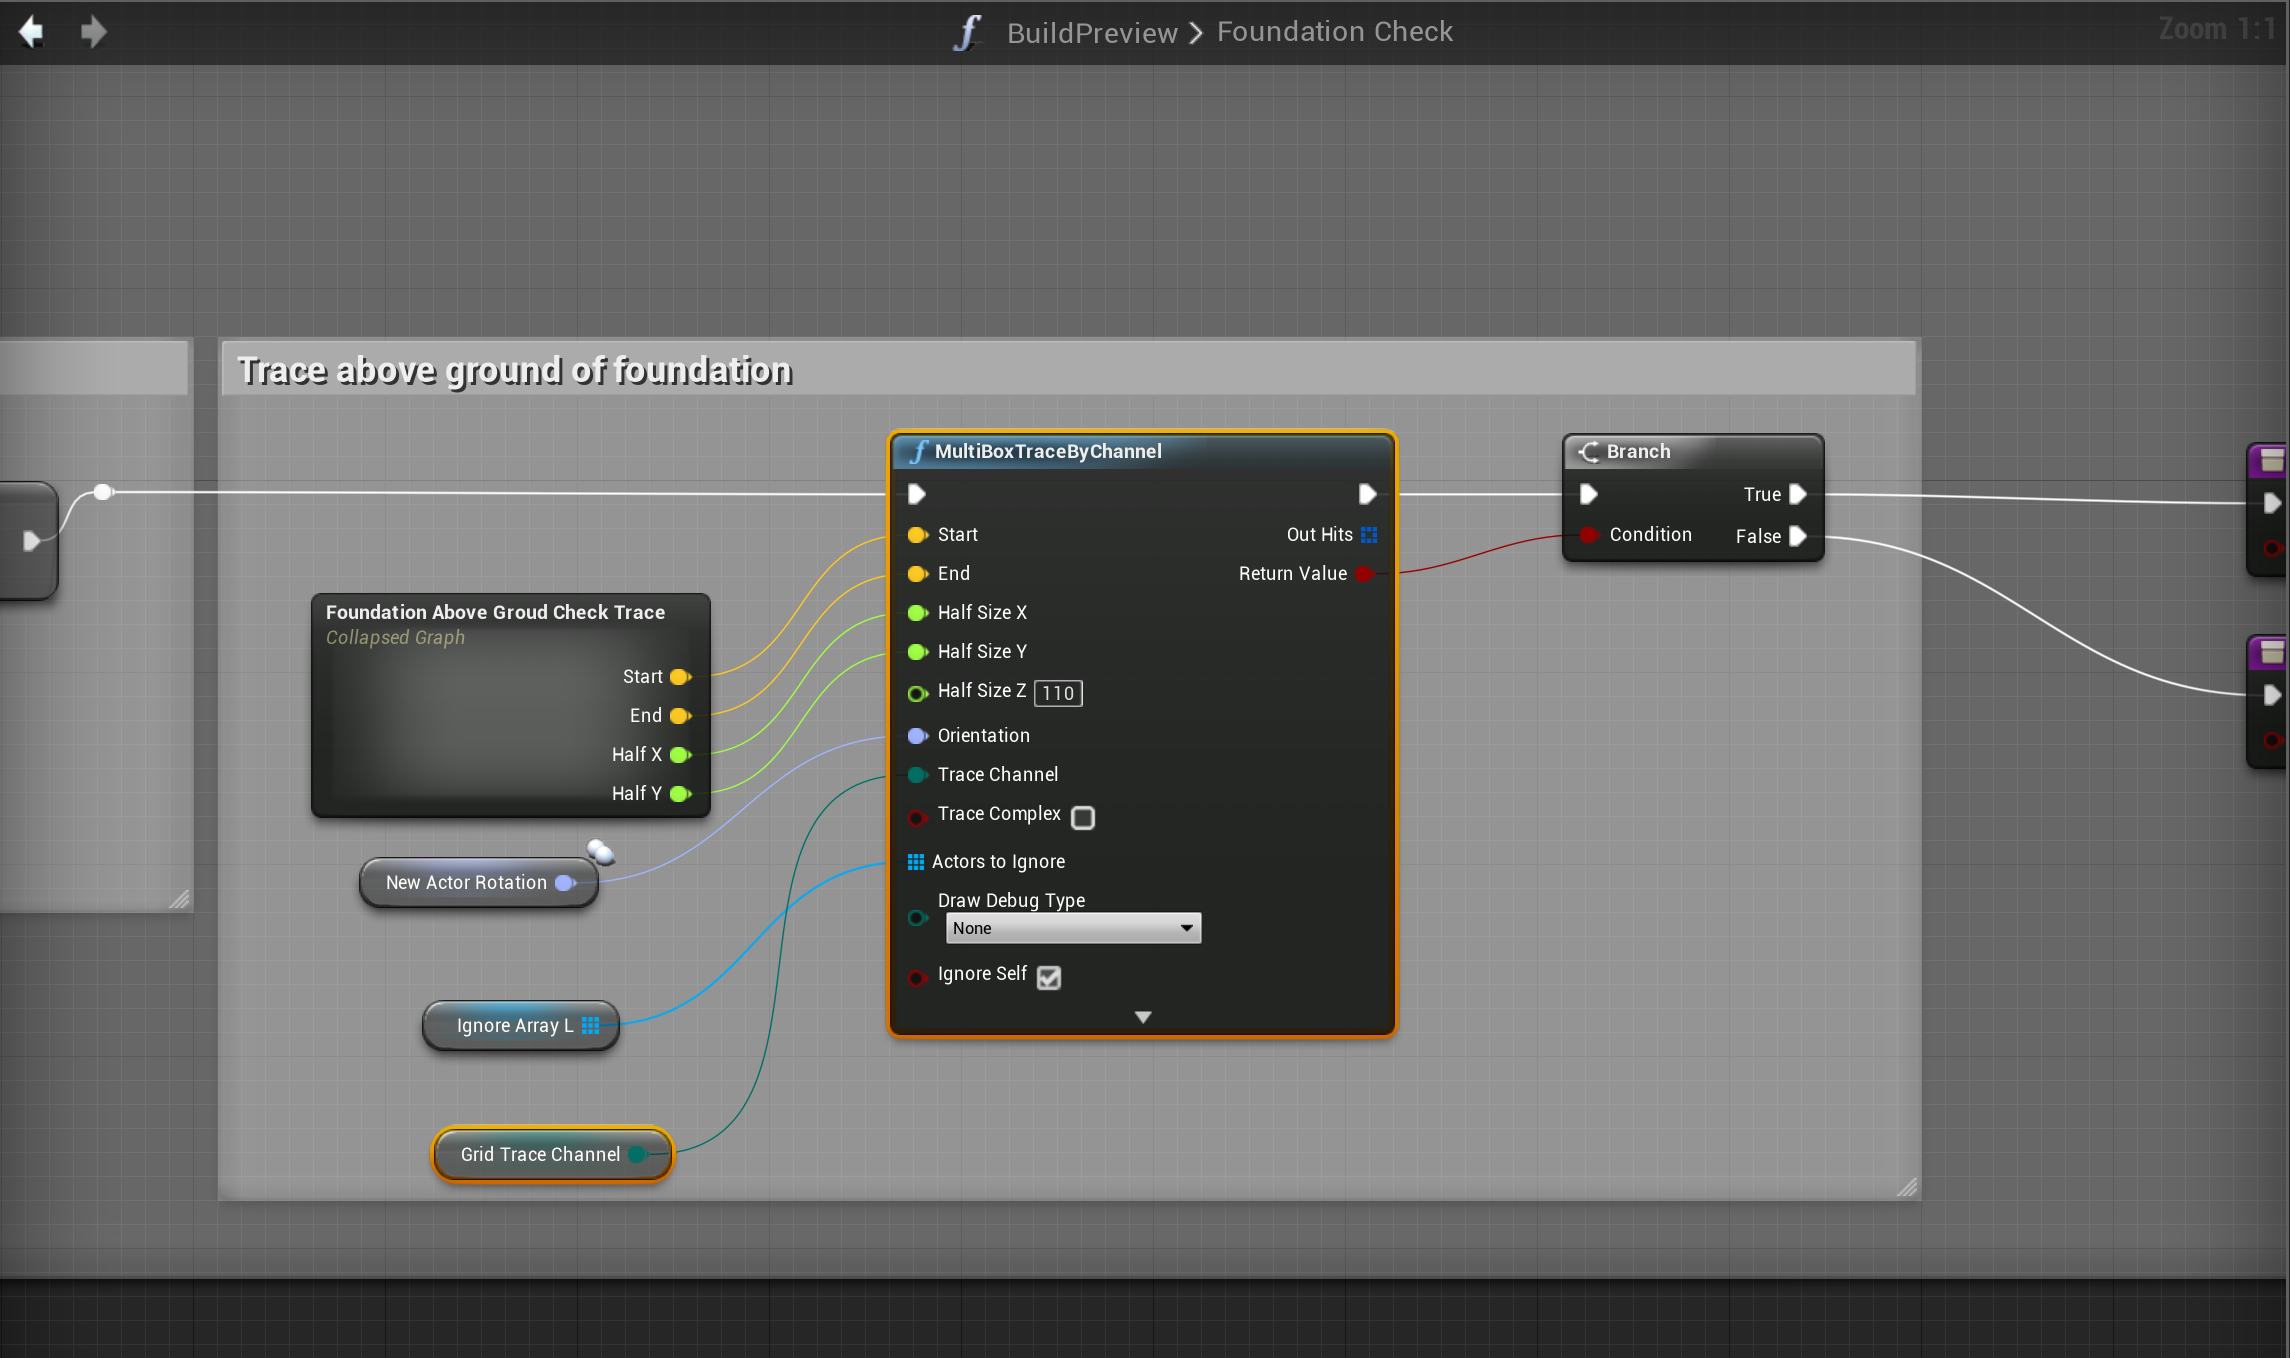Click the BuildPreview breadcrumb
Screen dimensions: 2290x1358
[1091, 32]
